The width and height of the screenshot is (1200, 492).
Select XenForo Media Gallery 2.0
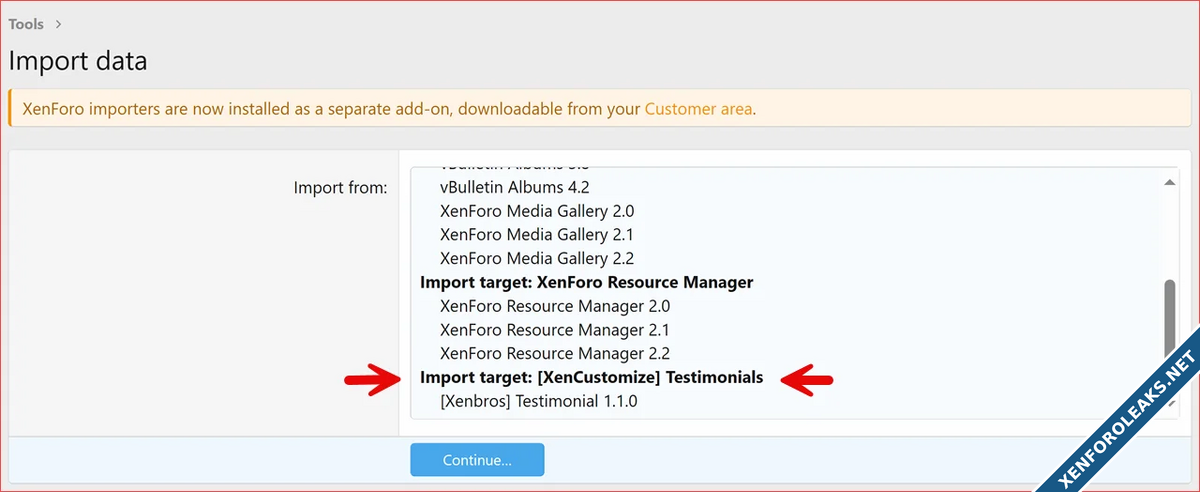pyautogui.click(x=537, y=211)
